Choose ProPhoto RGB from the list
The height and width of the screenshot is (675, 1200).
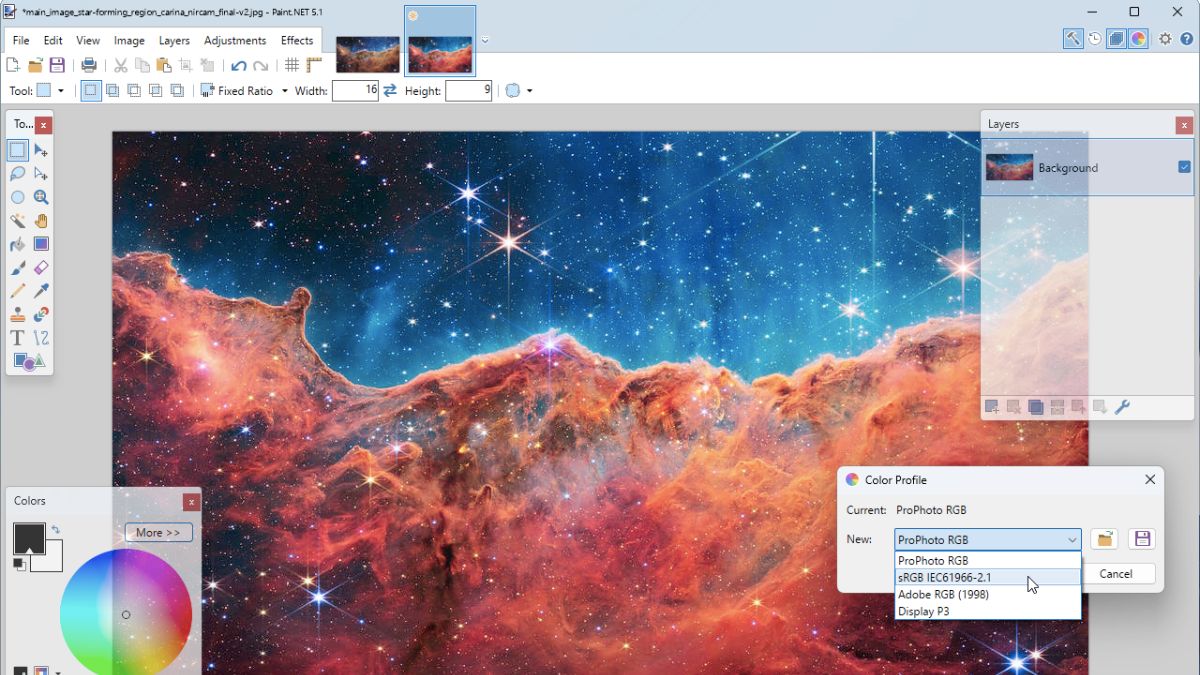(x=988, y=560)
